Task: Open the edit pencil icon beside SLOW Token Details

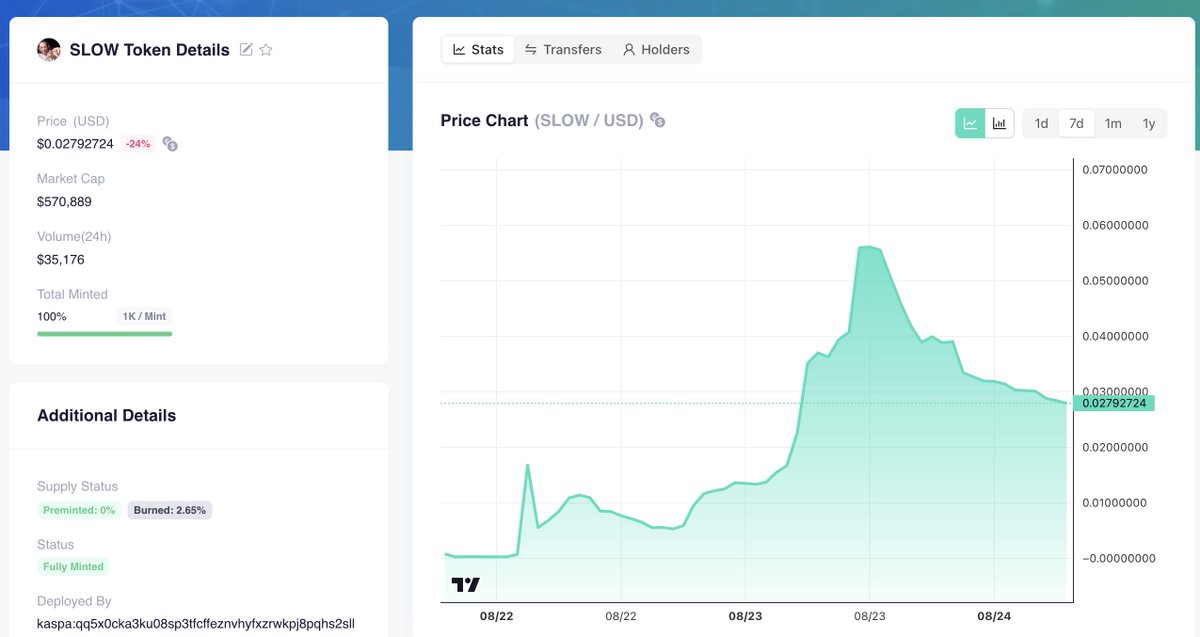Action: 244,49
